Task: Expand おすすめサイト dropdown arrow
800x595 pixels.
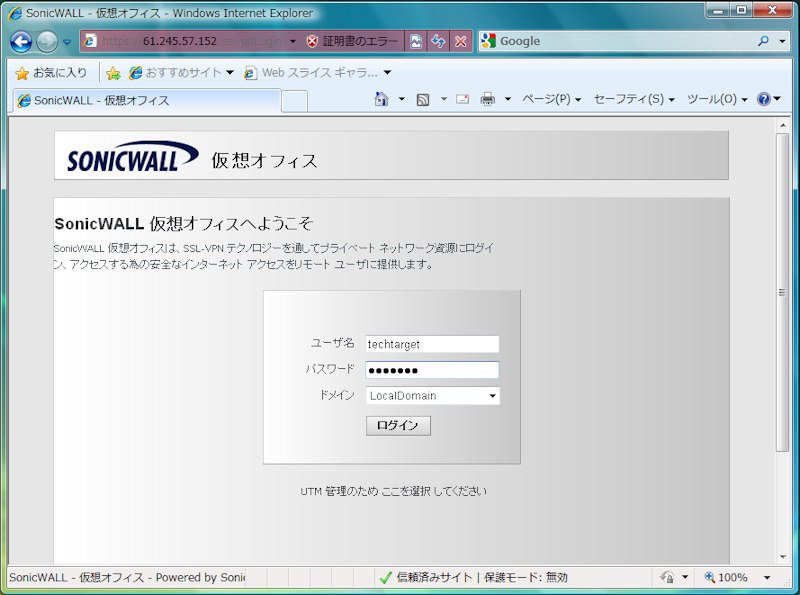Action: (230, 73)
